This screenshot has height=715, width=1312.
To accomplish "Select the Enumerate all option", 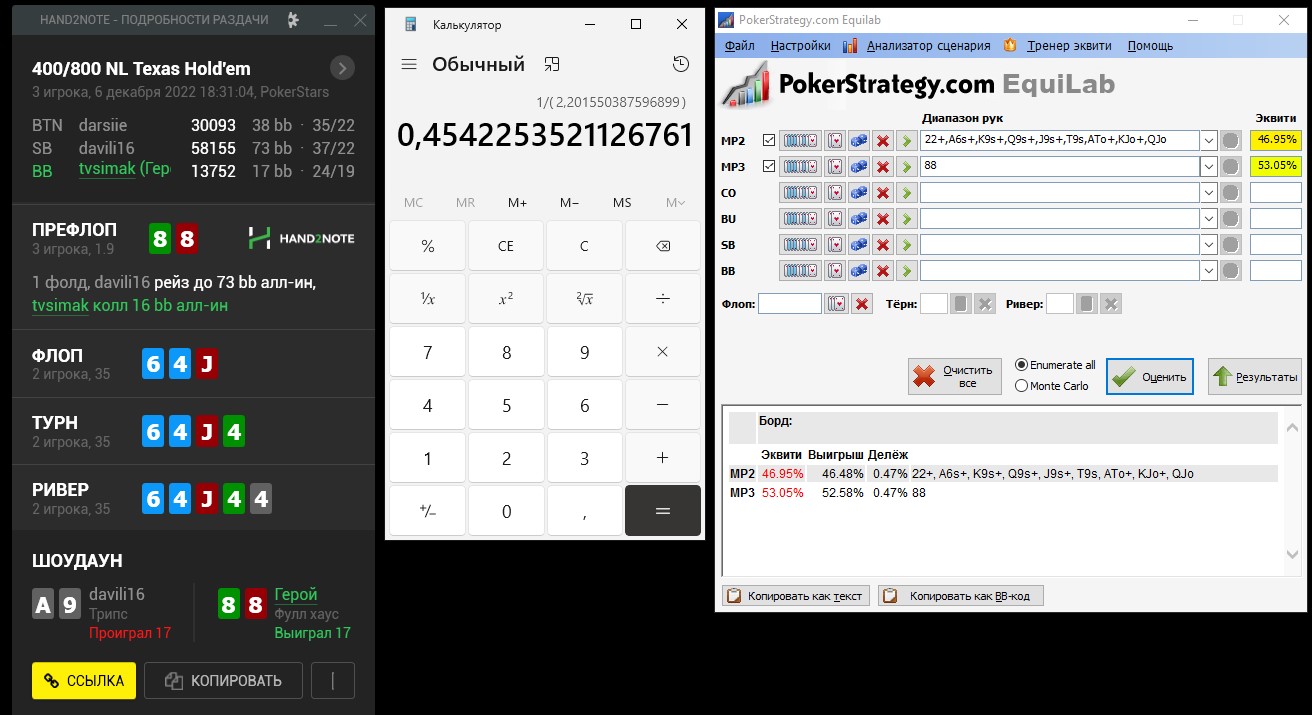I will [1055, 365].
